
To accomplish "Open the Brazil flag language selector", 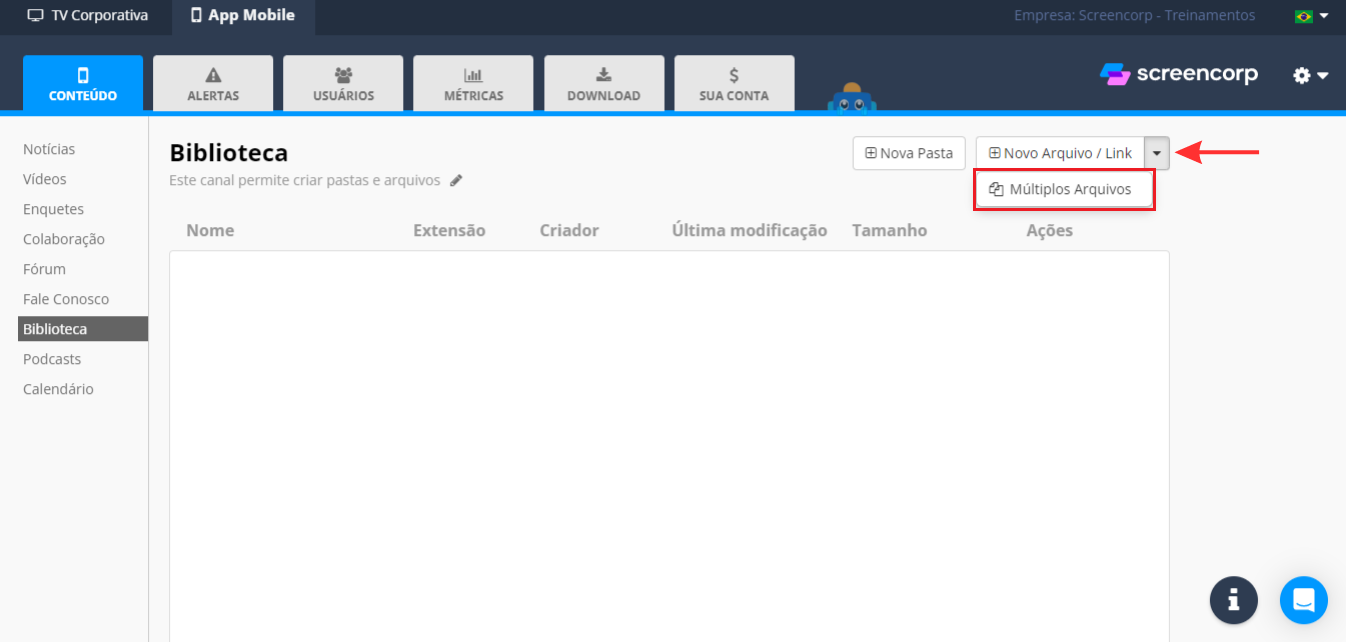I will pos(1310,16).
